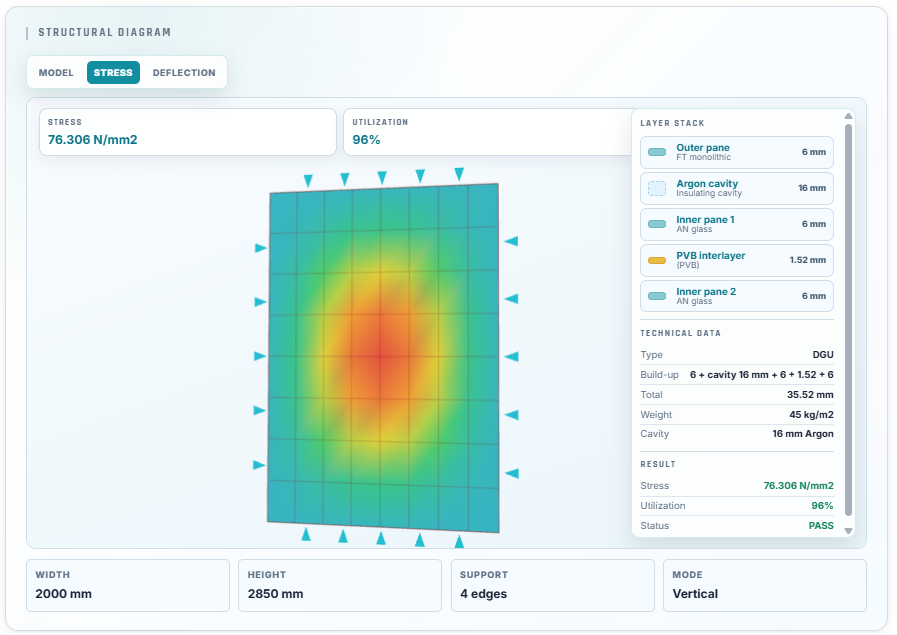
Task: Click the WIDTH 2000 mm field
Action: (x=128, y=585)
